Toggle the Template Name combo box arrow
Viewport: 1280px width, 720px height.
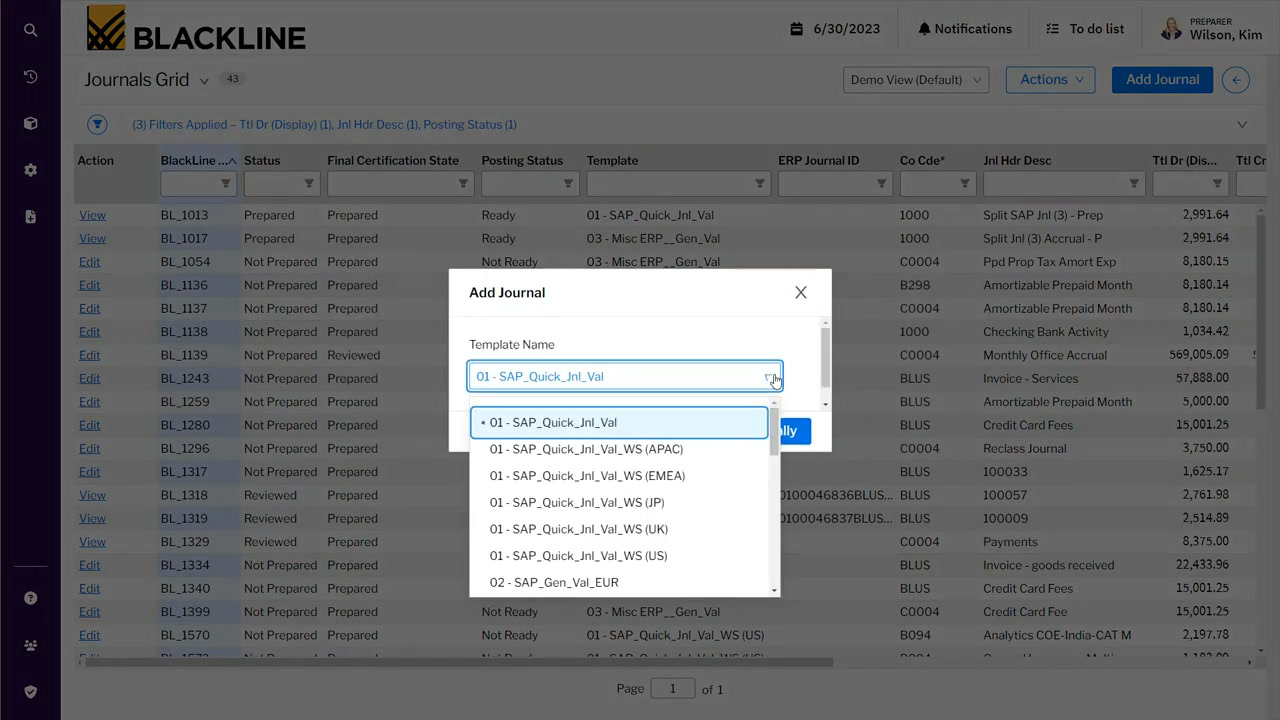coord(771,377)
